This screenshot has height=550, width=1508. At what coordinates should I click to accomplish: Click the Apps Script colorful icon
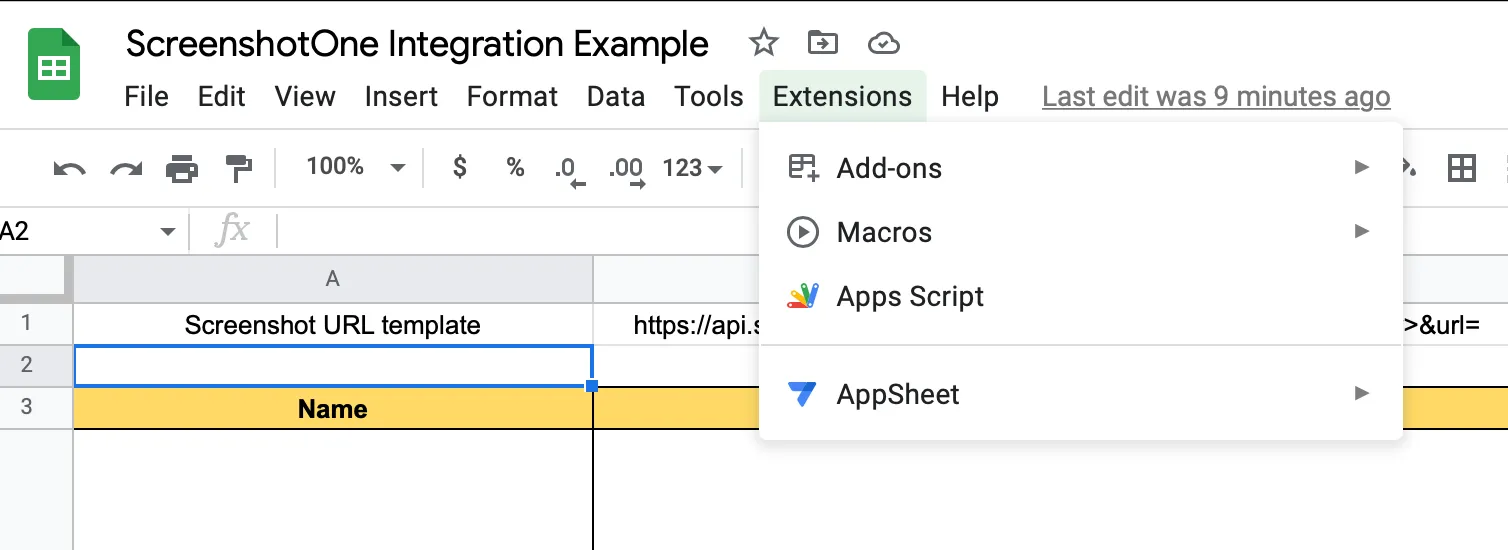[803, 296]
